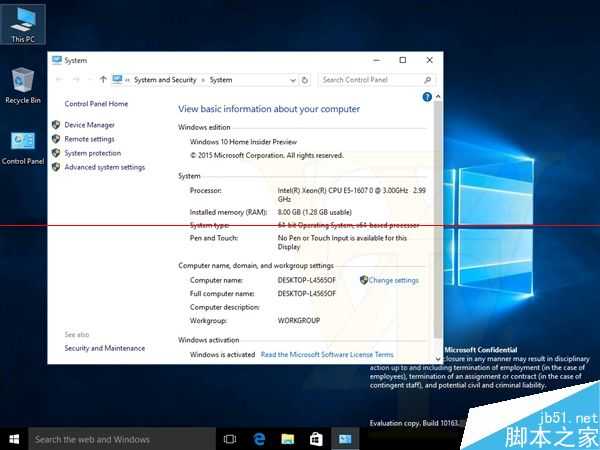The height and width of the screenshot is (450, 600).
Task: Click the System breadcrumb segment
Action: tap(221, 80)
